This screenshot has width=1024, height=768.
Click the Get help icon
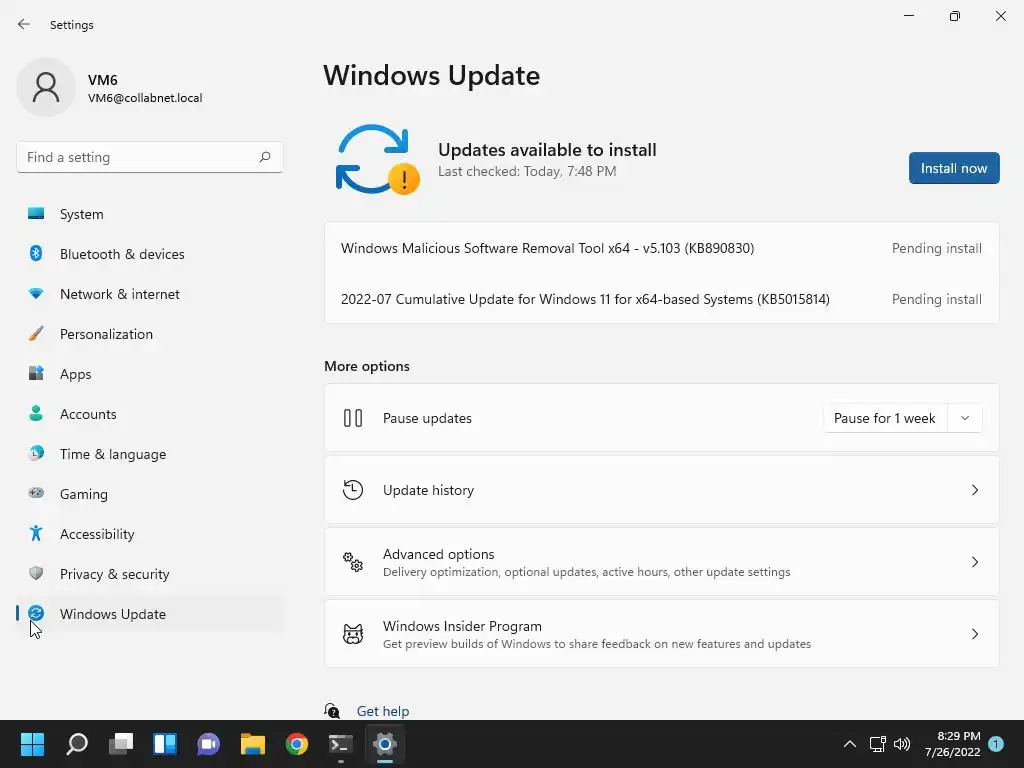(332, 711)
